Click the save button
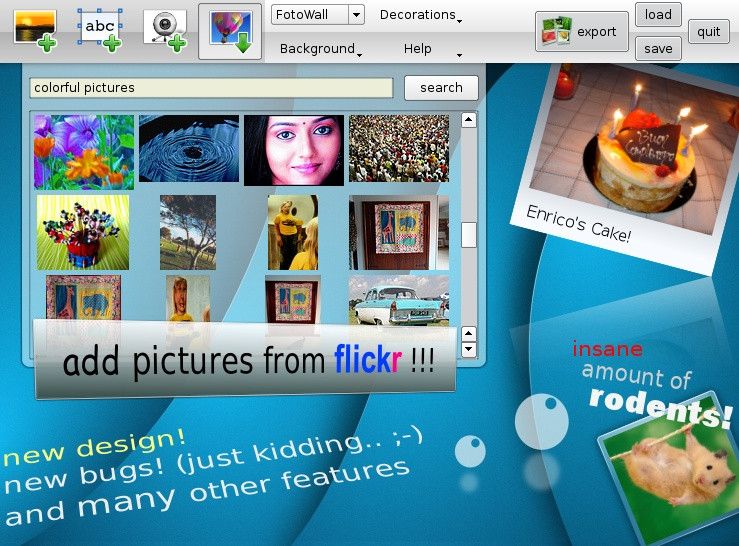 (658, 49)
